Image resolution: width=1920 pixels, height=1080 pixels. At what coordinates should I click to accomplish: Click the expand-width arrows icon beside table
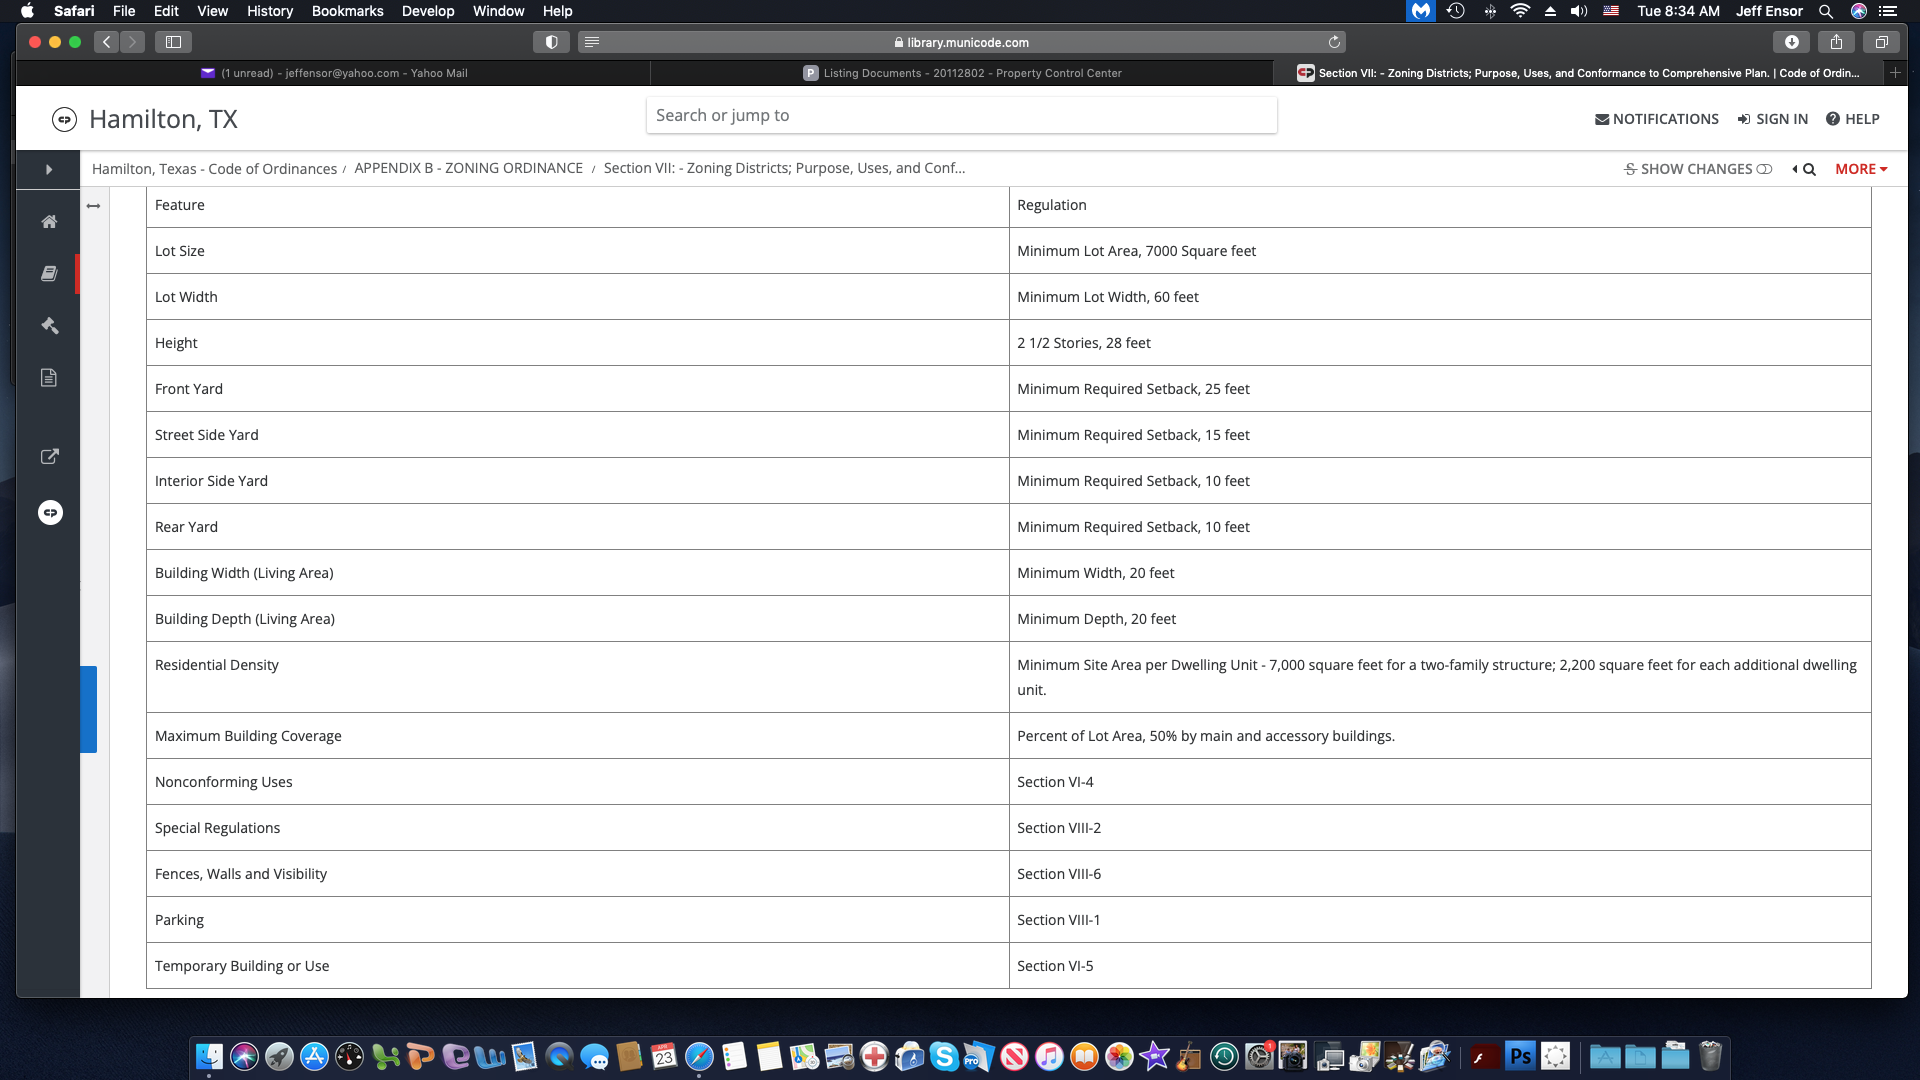tap(93, 206)
